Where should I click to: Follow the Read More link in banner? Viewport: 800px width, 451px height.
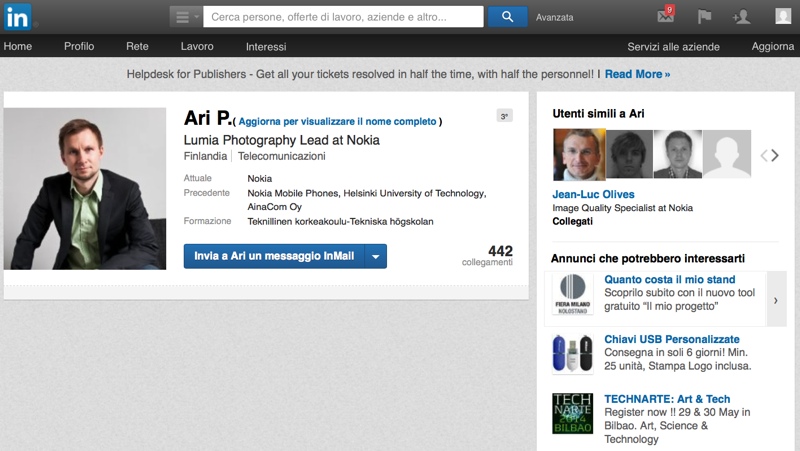coord(637,74)
